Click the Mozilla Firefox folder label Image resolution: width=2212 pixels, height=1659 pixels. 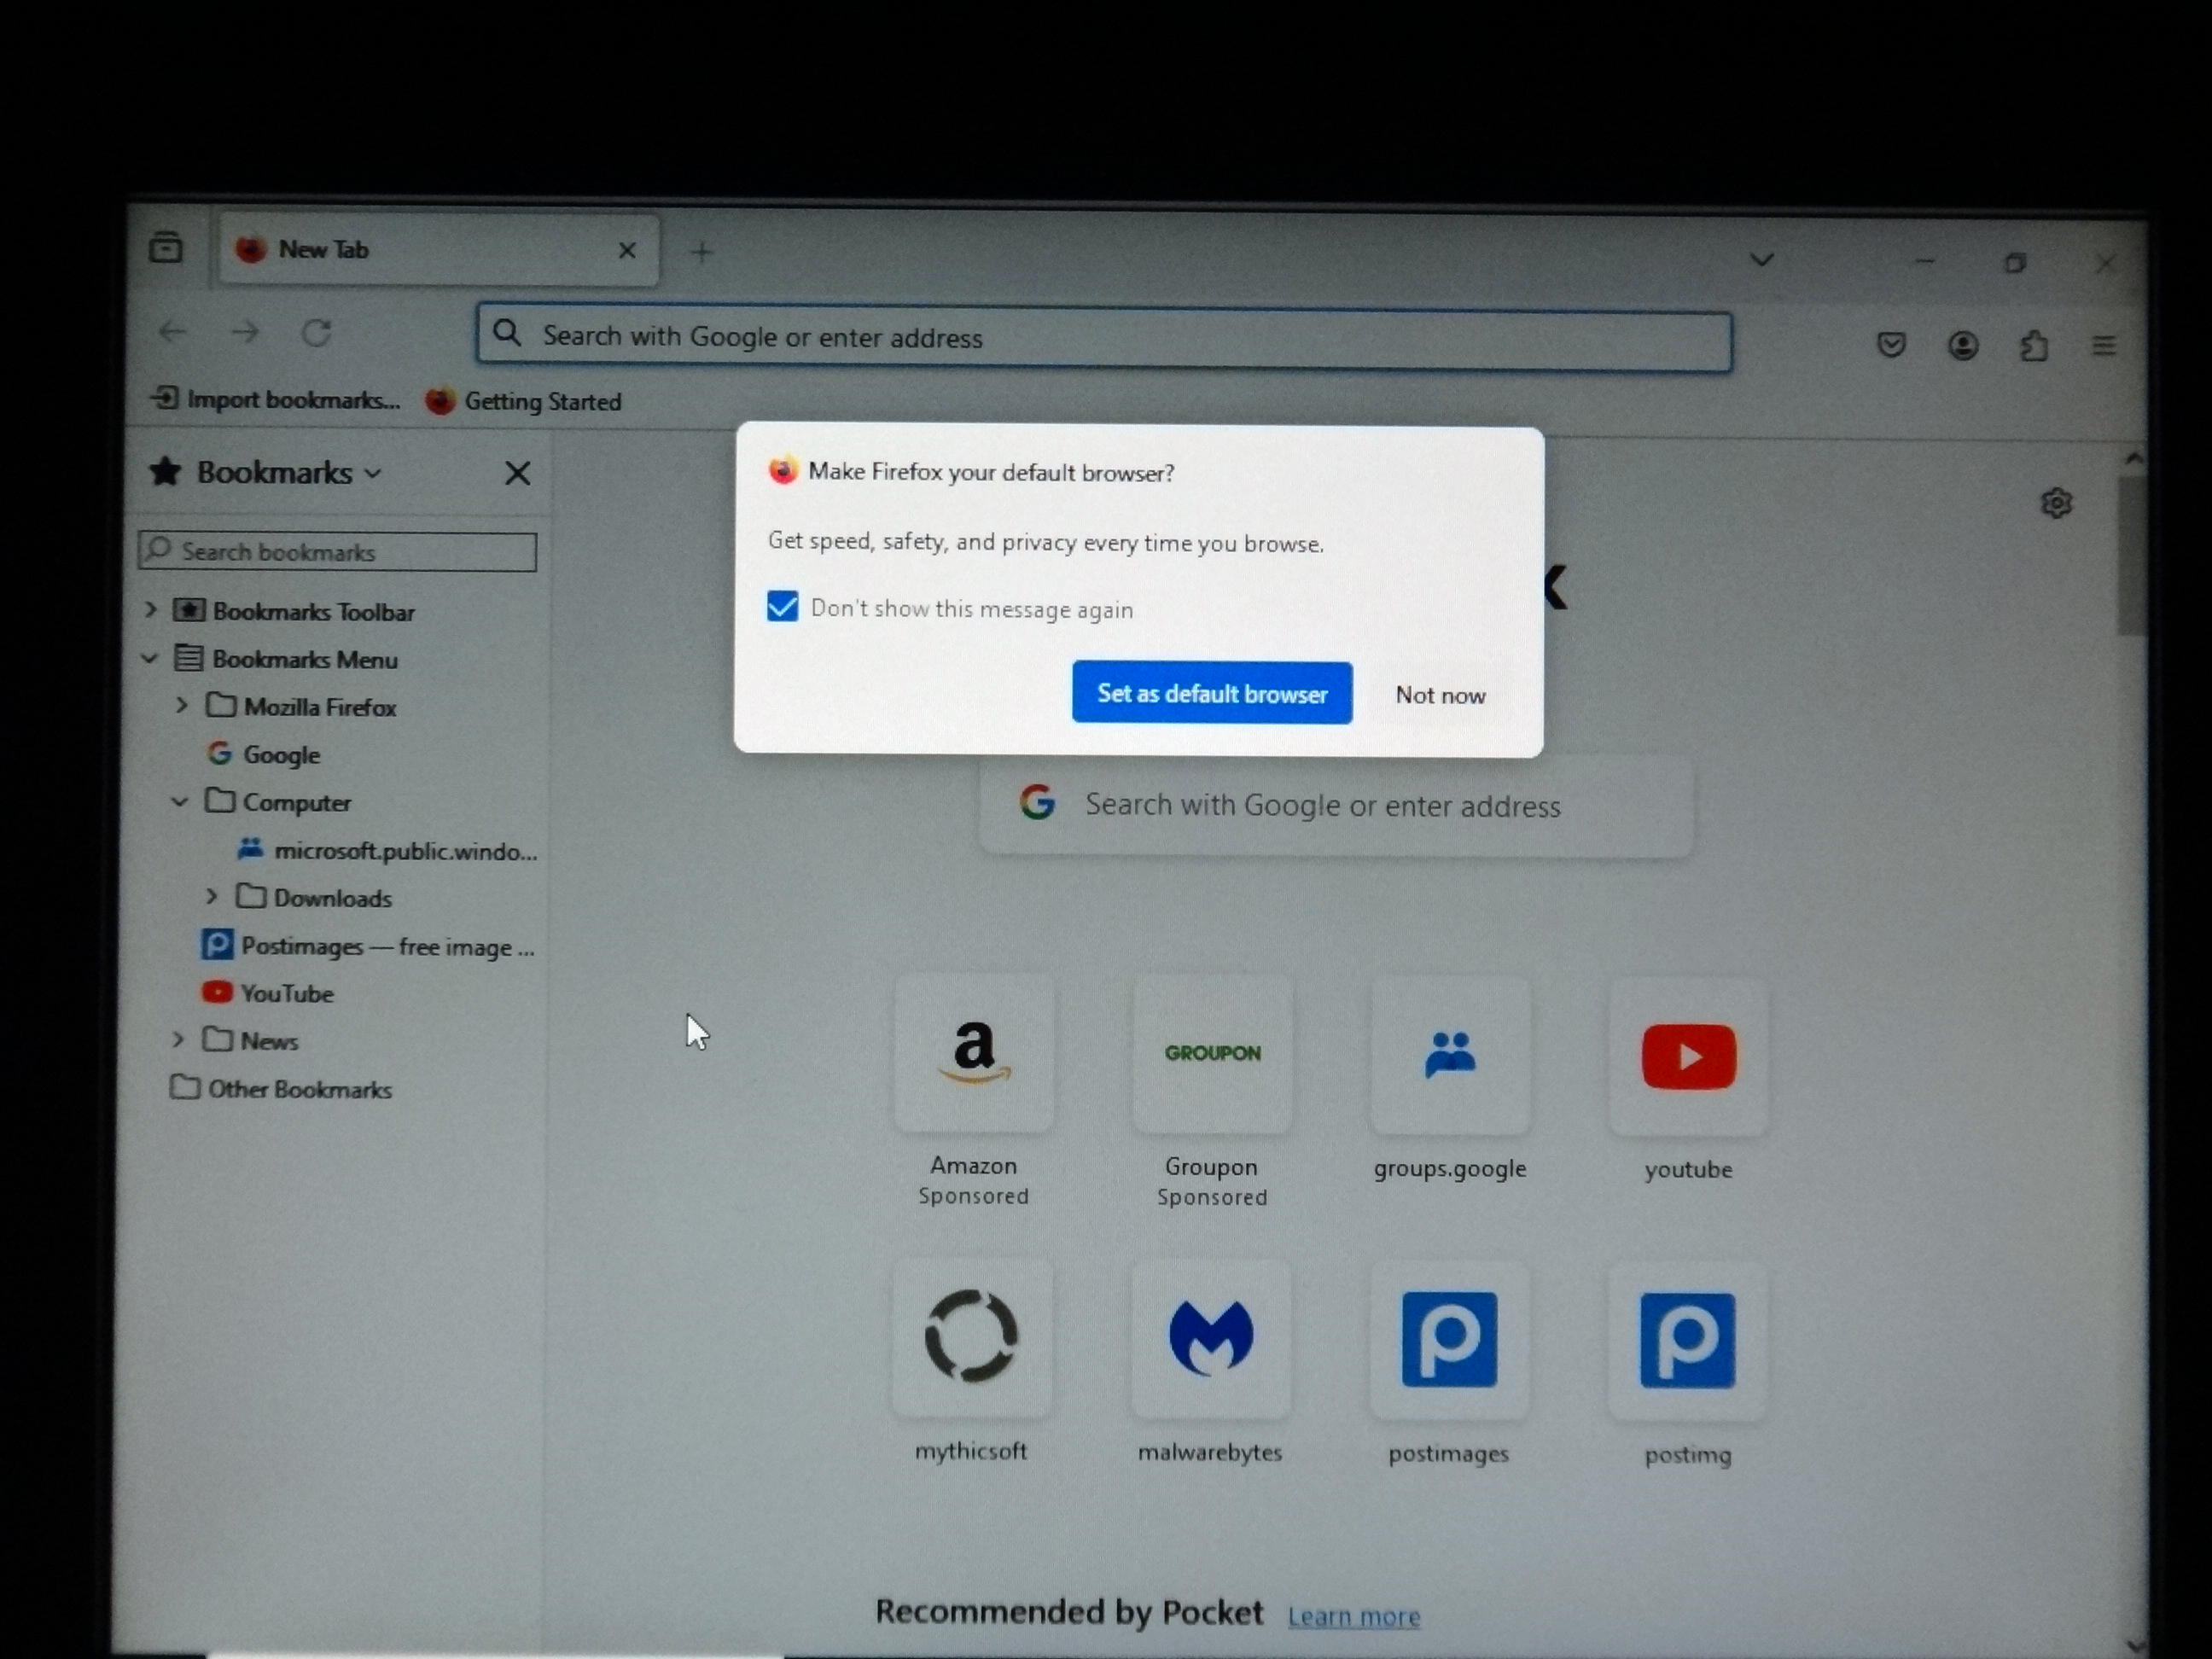point(320,707)
